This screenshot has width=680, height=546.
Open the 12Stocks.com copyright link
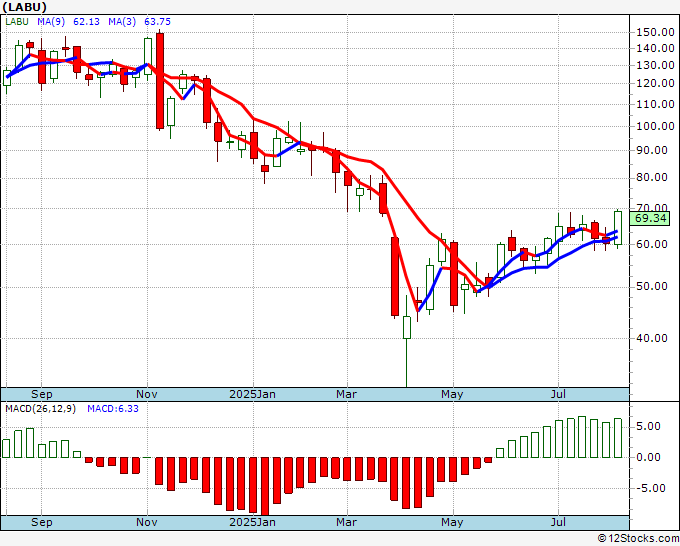[638, 539]
